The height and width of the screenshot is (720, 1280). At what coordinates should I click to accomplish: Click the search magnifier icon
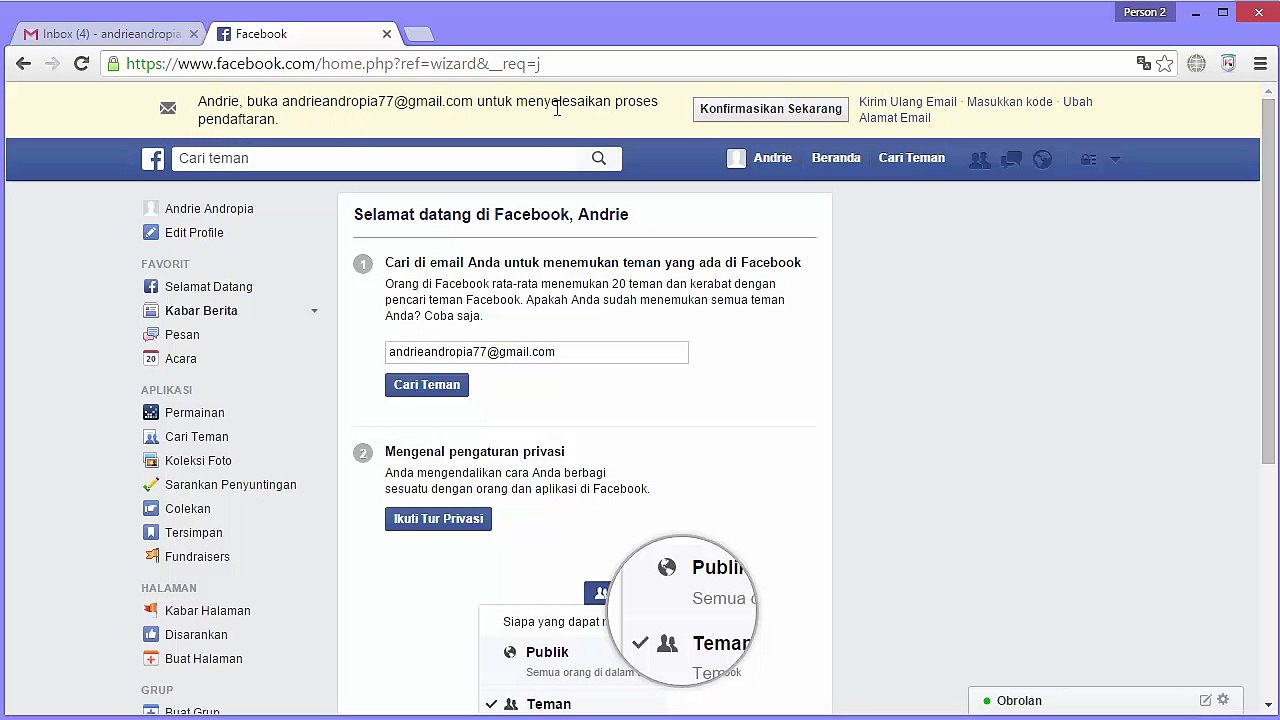pyautogui.click(x=599, y=158)
